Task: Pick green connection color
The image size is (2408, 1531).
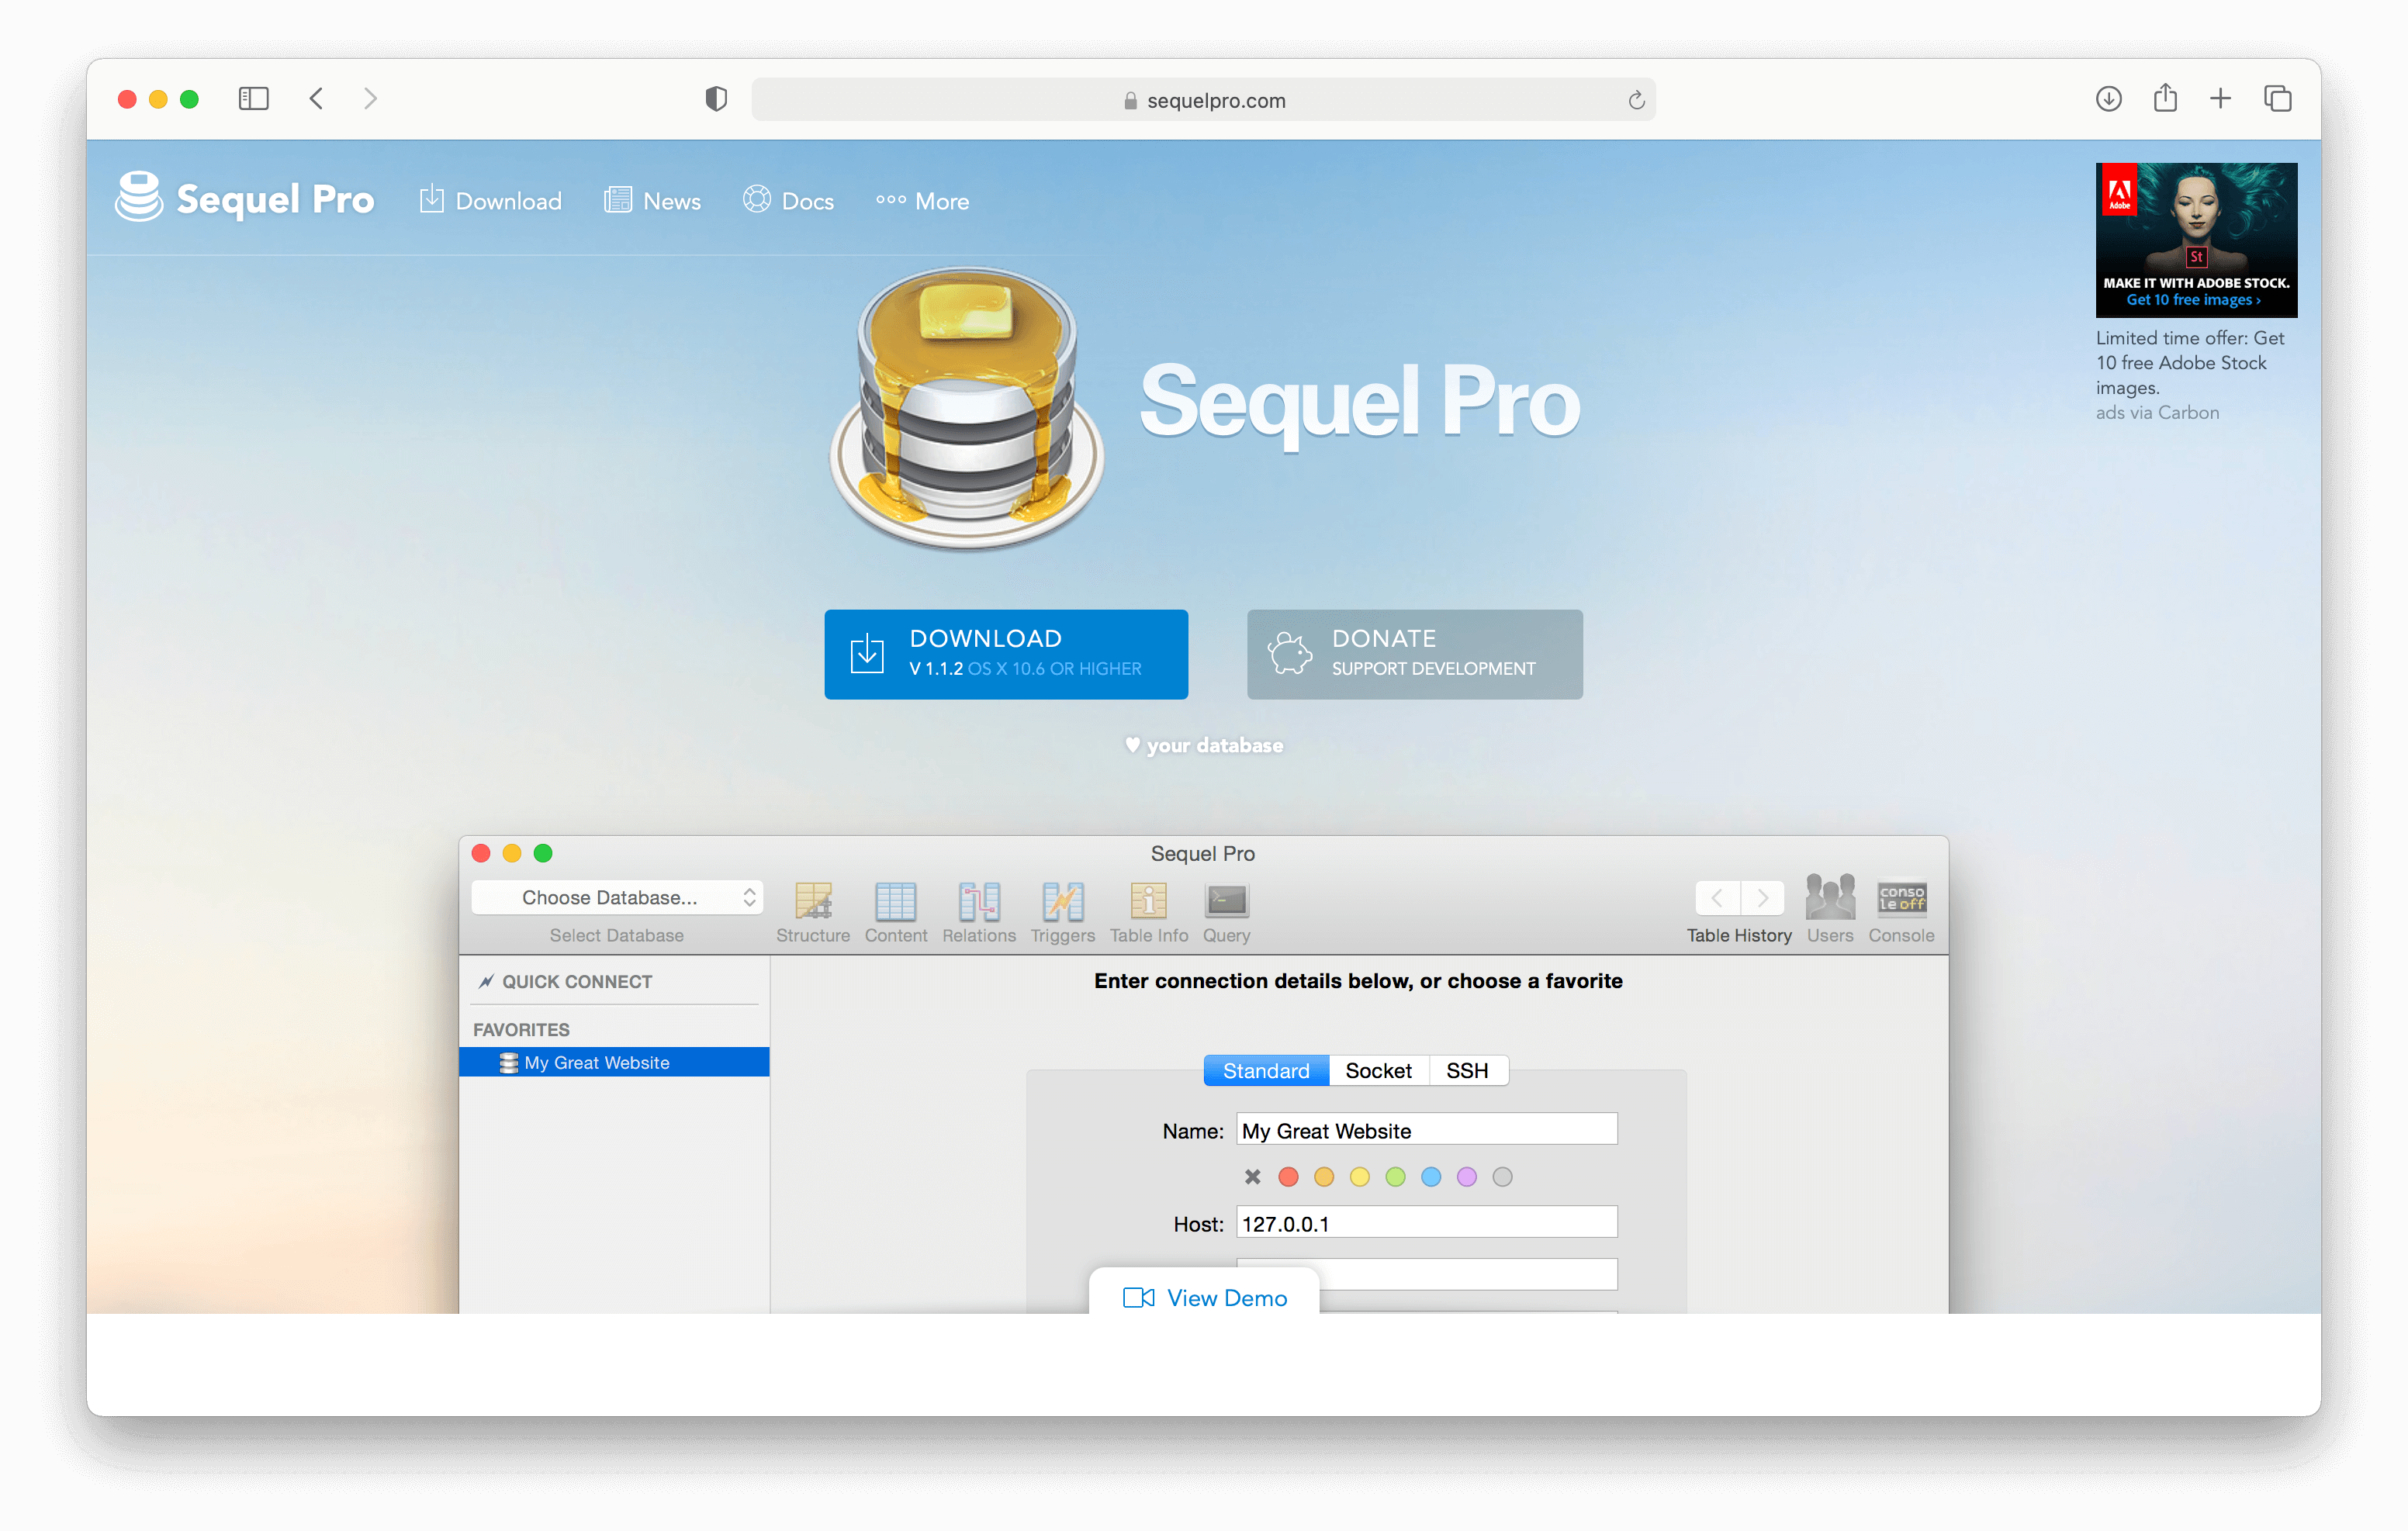Action: (1395, 1177)
